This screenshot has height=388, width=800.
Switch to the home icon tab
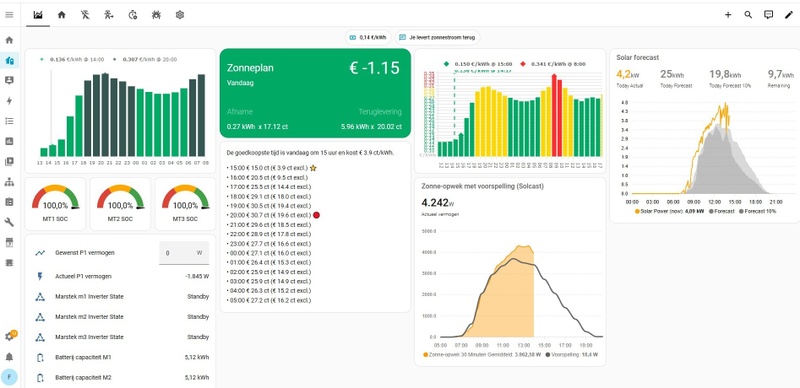click(x=62, y=15)
